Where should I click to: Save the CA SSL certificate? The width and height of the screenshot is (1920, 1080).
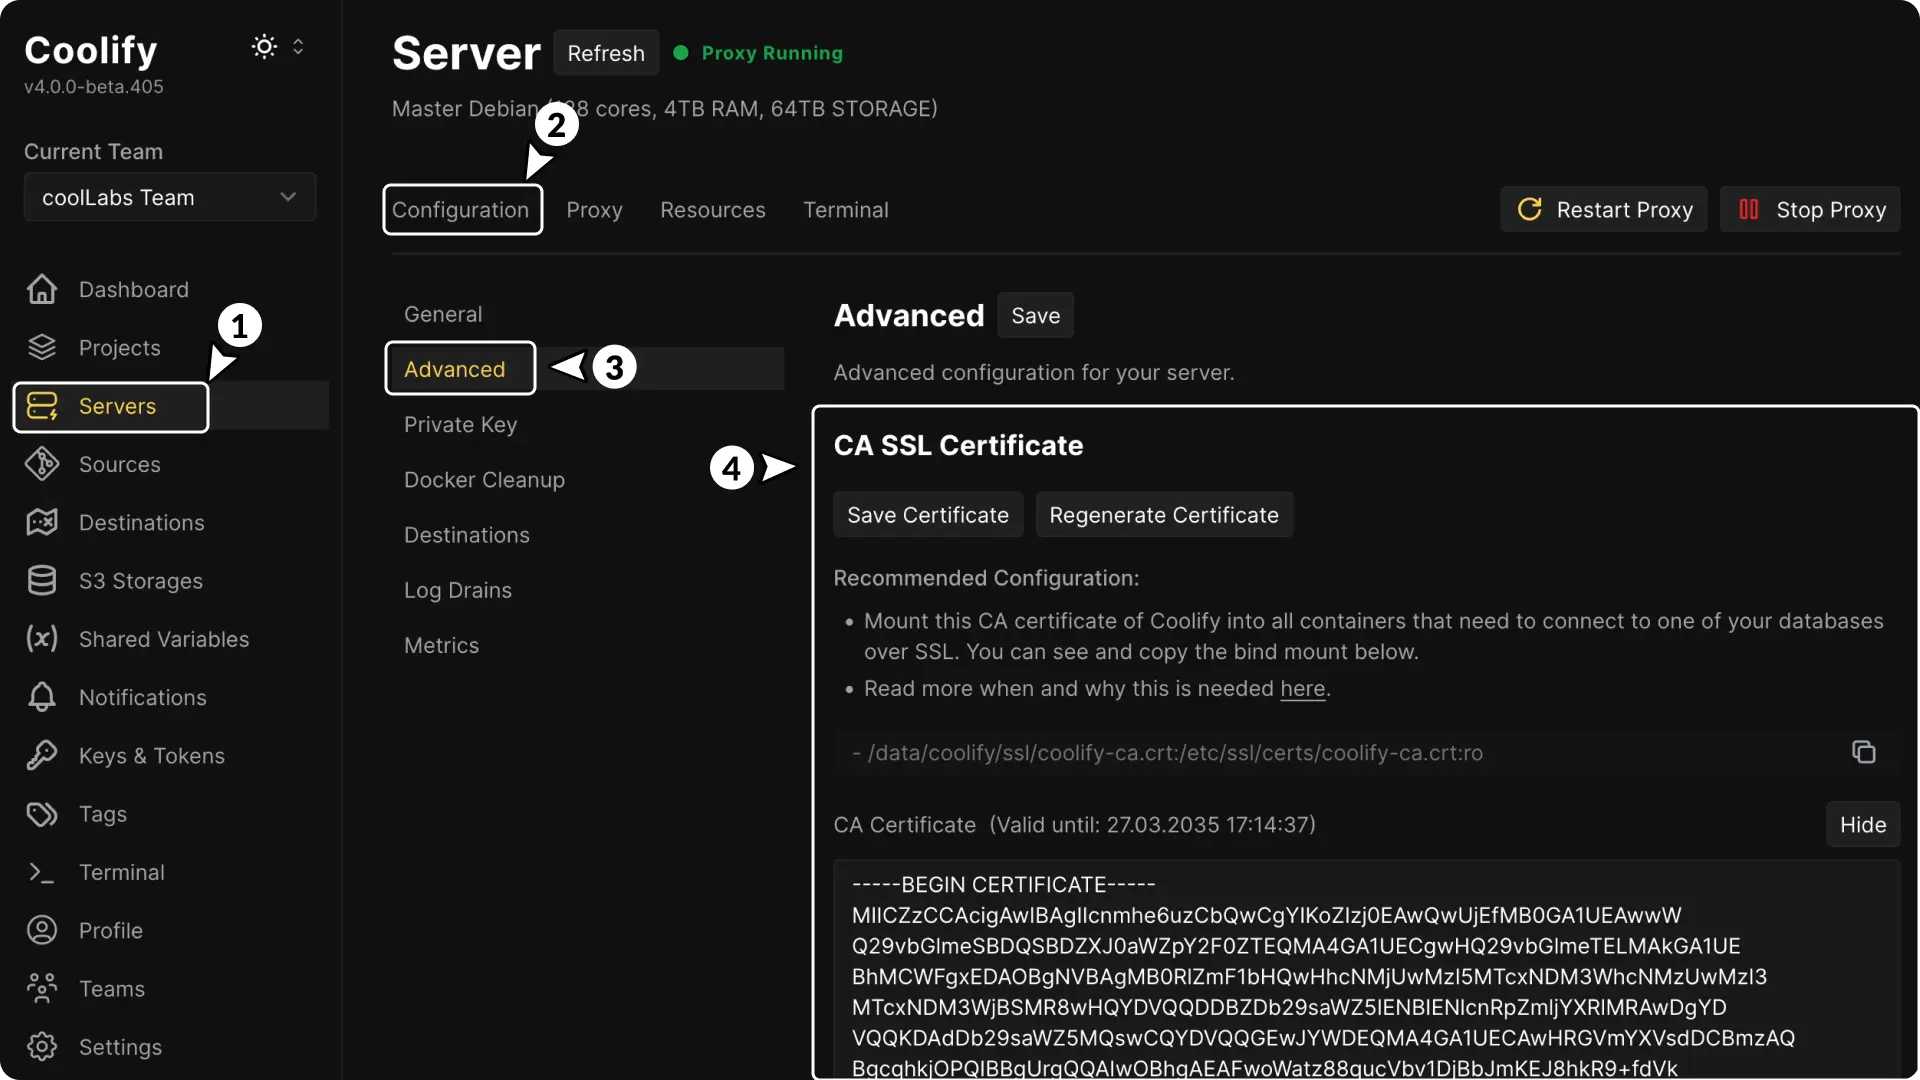point(928,514)
